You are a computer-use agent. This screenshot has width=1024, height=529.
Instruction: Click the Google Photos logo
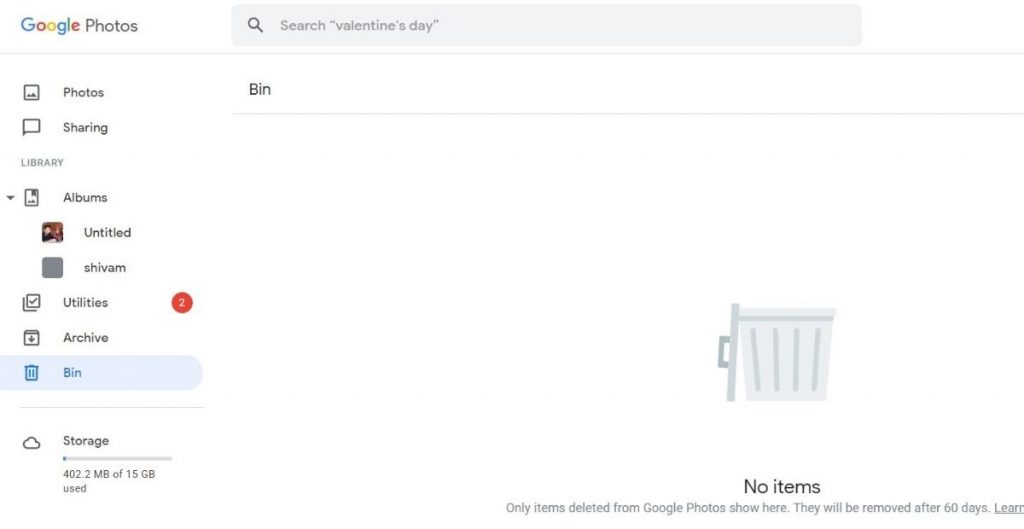coord(79,26)
